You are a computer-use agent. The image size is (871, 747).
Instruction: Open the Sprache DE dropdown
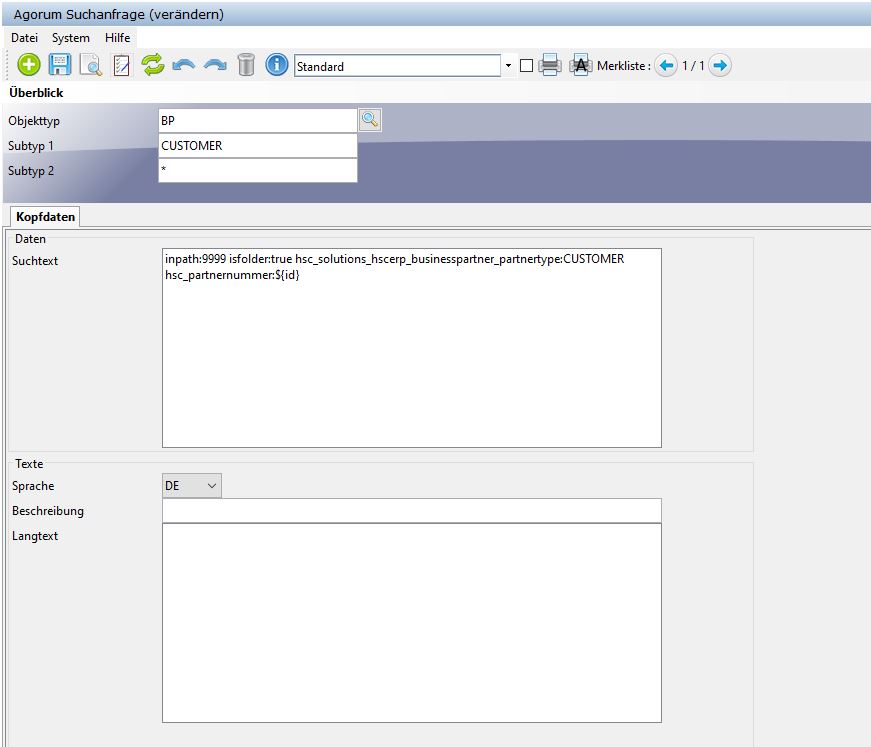tap(192, 486)
